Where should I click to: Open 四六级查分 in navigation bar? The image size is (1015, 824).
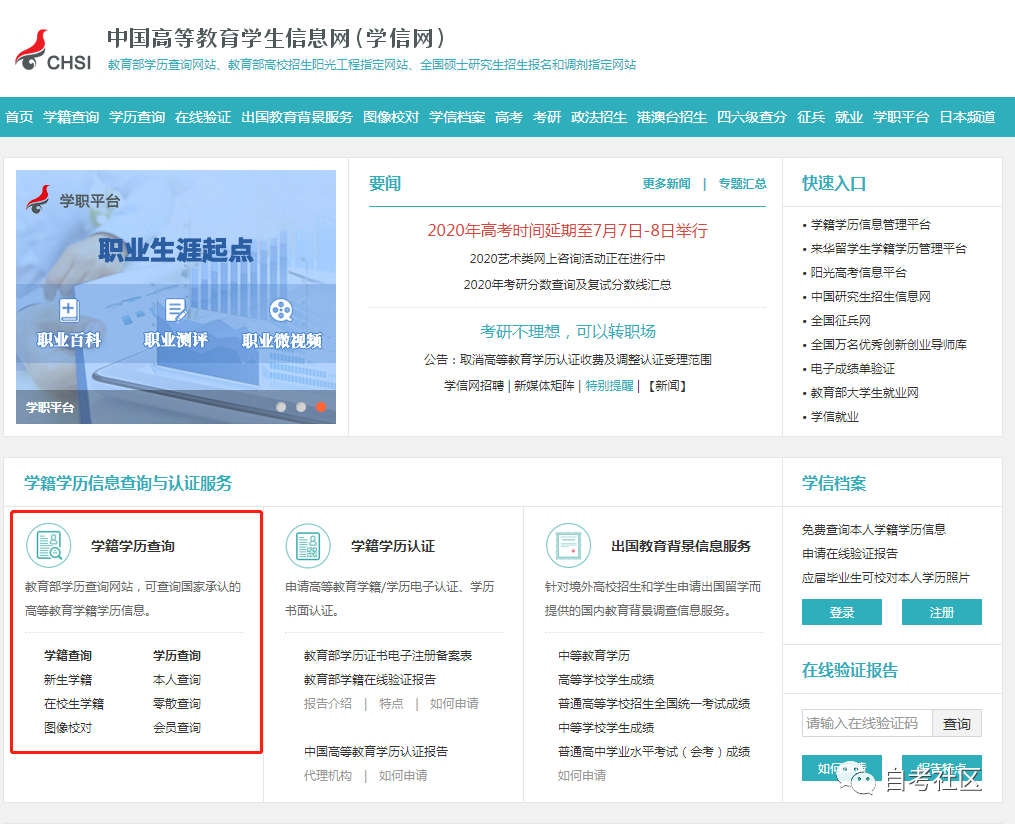point(752,117)
